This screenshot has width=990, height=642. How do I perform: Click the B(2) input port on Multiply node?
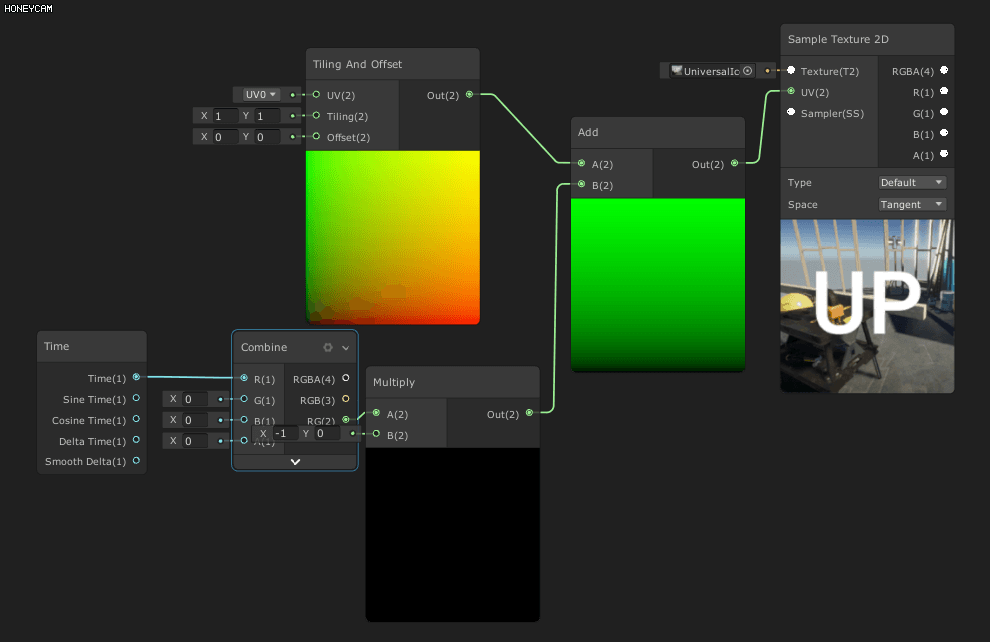[376, 434]
